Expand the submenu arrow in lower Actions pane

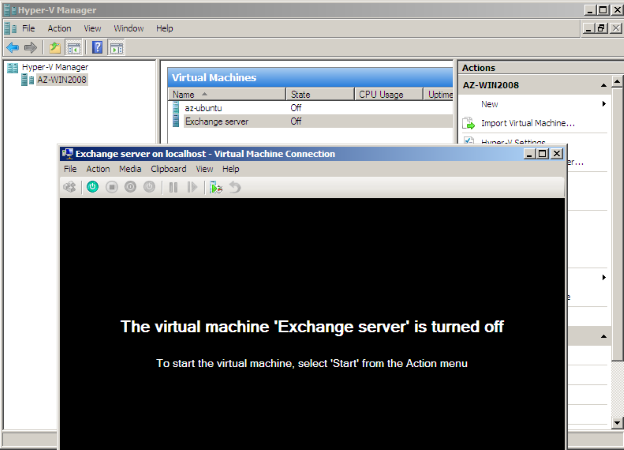tap(604, 277)
